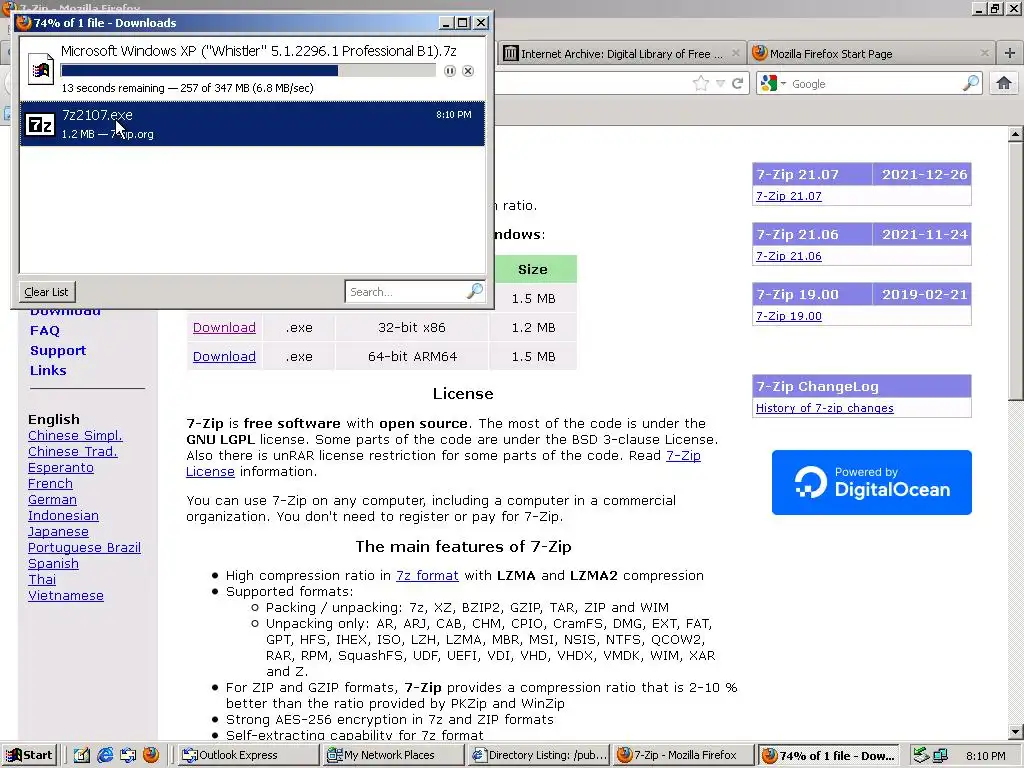The image size is (1024, 768).
Task: Launch Firefox from the quick launch bar
Action: (x=151, y=755)
